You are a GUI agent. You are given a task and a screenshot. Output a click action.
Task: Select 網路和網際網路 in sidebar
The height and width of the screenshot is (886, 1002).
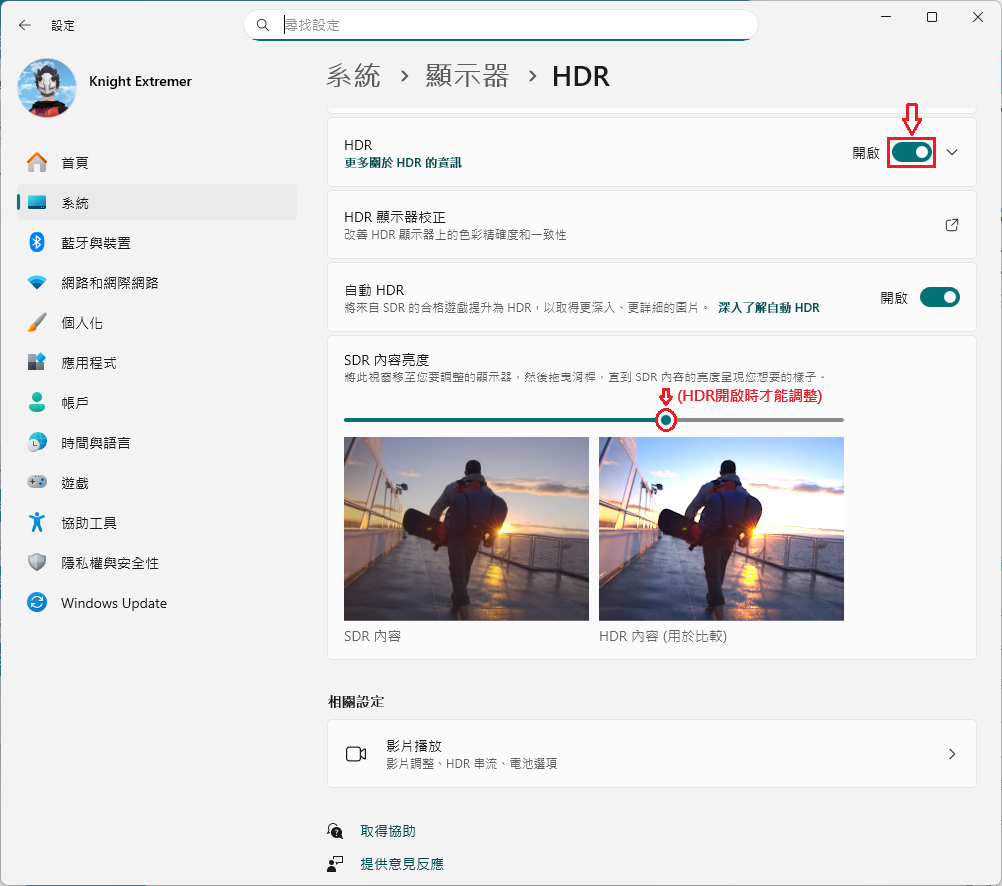tap(157, 283)
